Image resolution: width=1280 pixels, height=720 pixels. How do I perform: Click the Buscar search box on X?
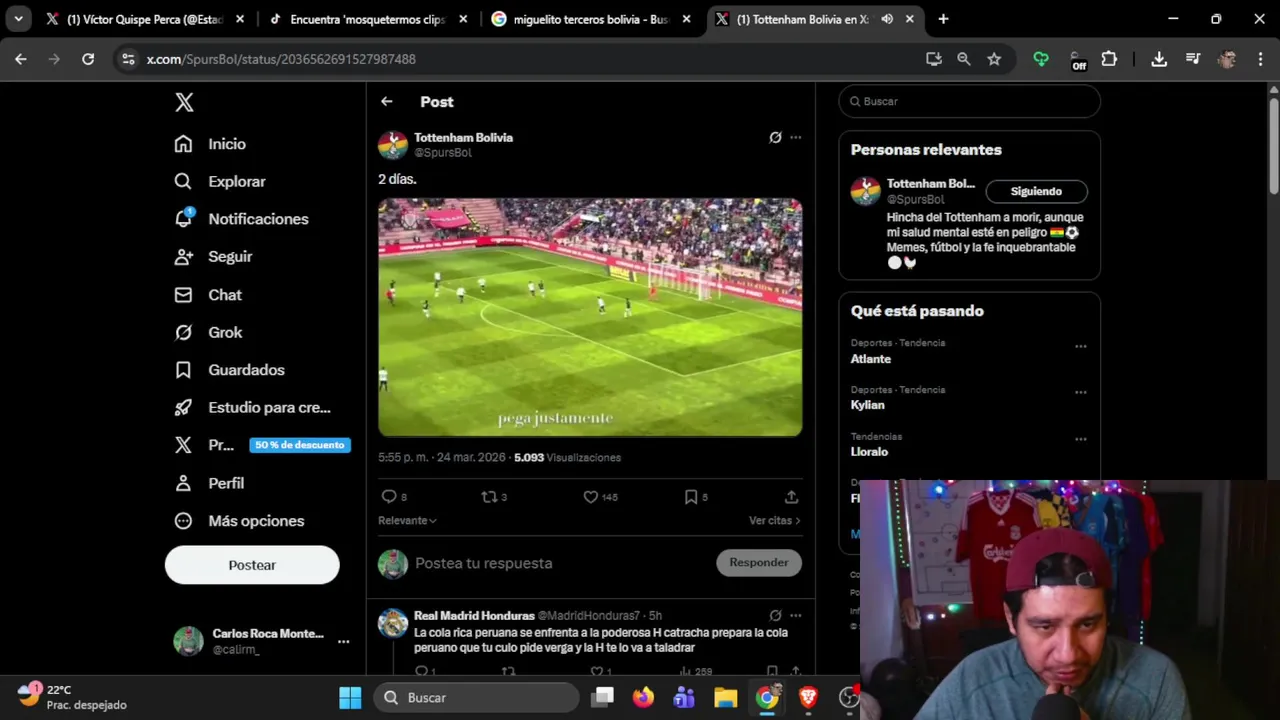click(970, 101)
